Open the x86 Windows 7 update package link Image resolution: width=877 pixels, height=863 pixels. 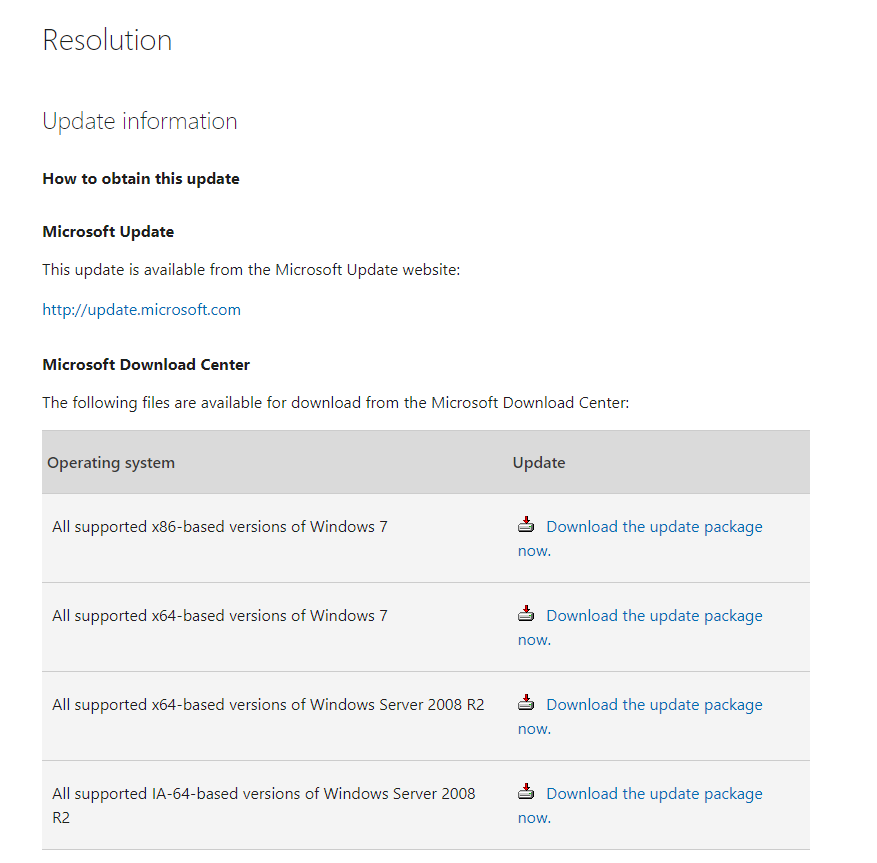(654, 527)
